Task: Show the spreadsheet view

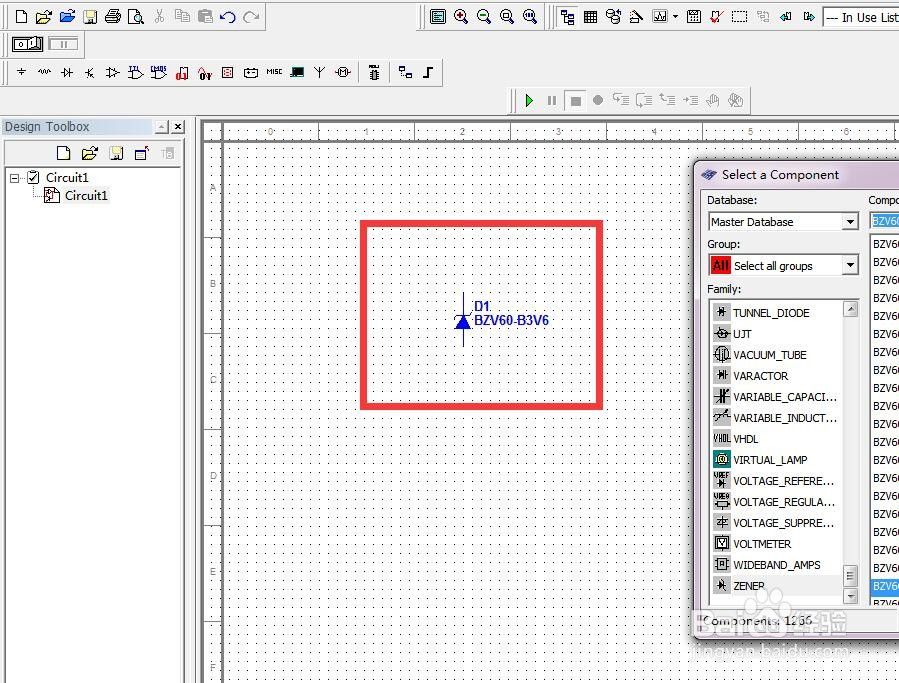Action: tap(591, 17)
